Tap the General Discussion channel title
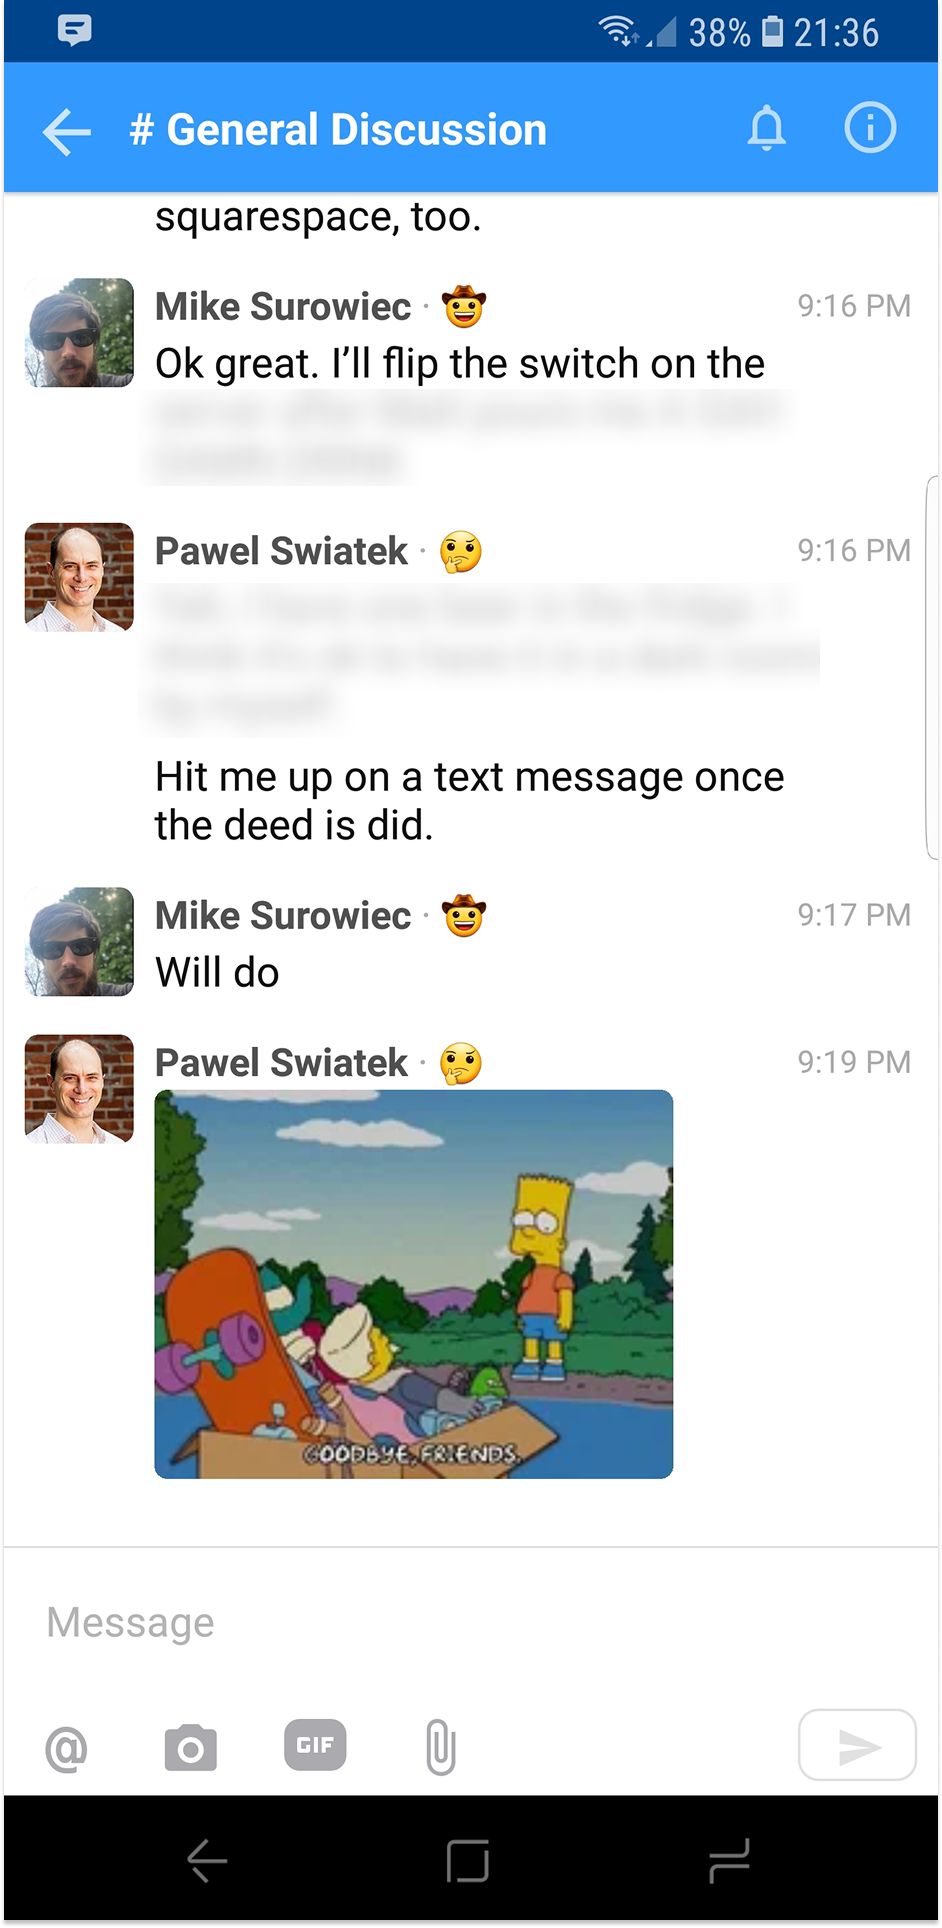 (x=338, y=130)
